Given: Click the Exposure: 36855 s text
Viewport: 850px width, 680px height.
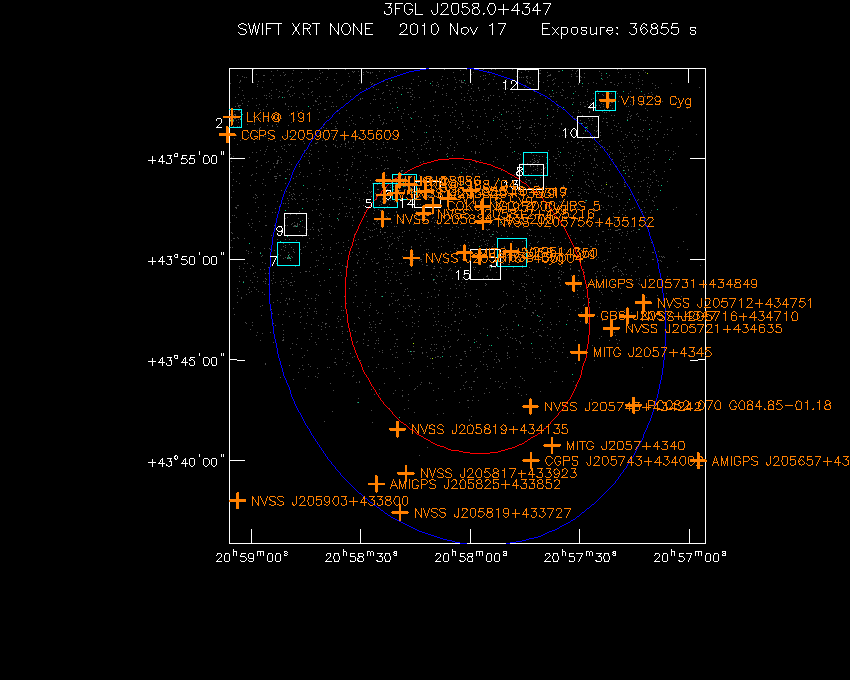Looking at the screenshot, I should click(x=619, y=29).
